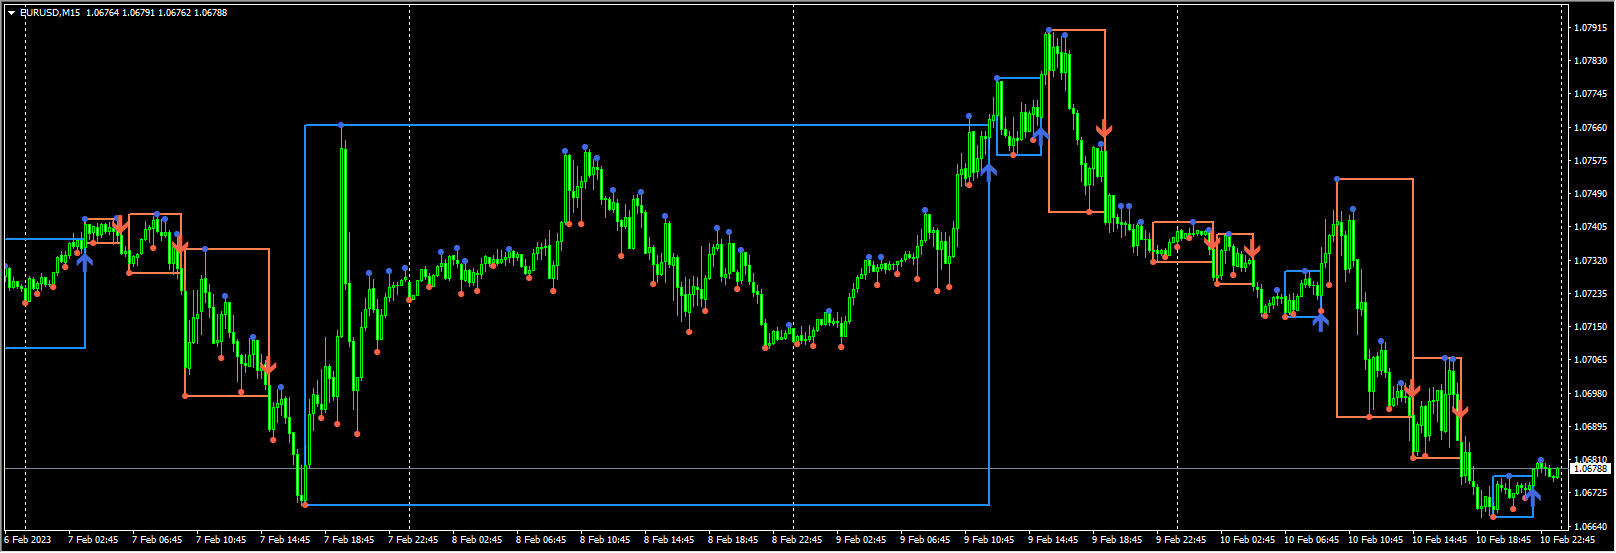Click time axis label 9 Feb 06:45

pos(925,540)
